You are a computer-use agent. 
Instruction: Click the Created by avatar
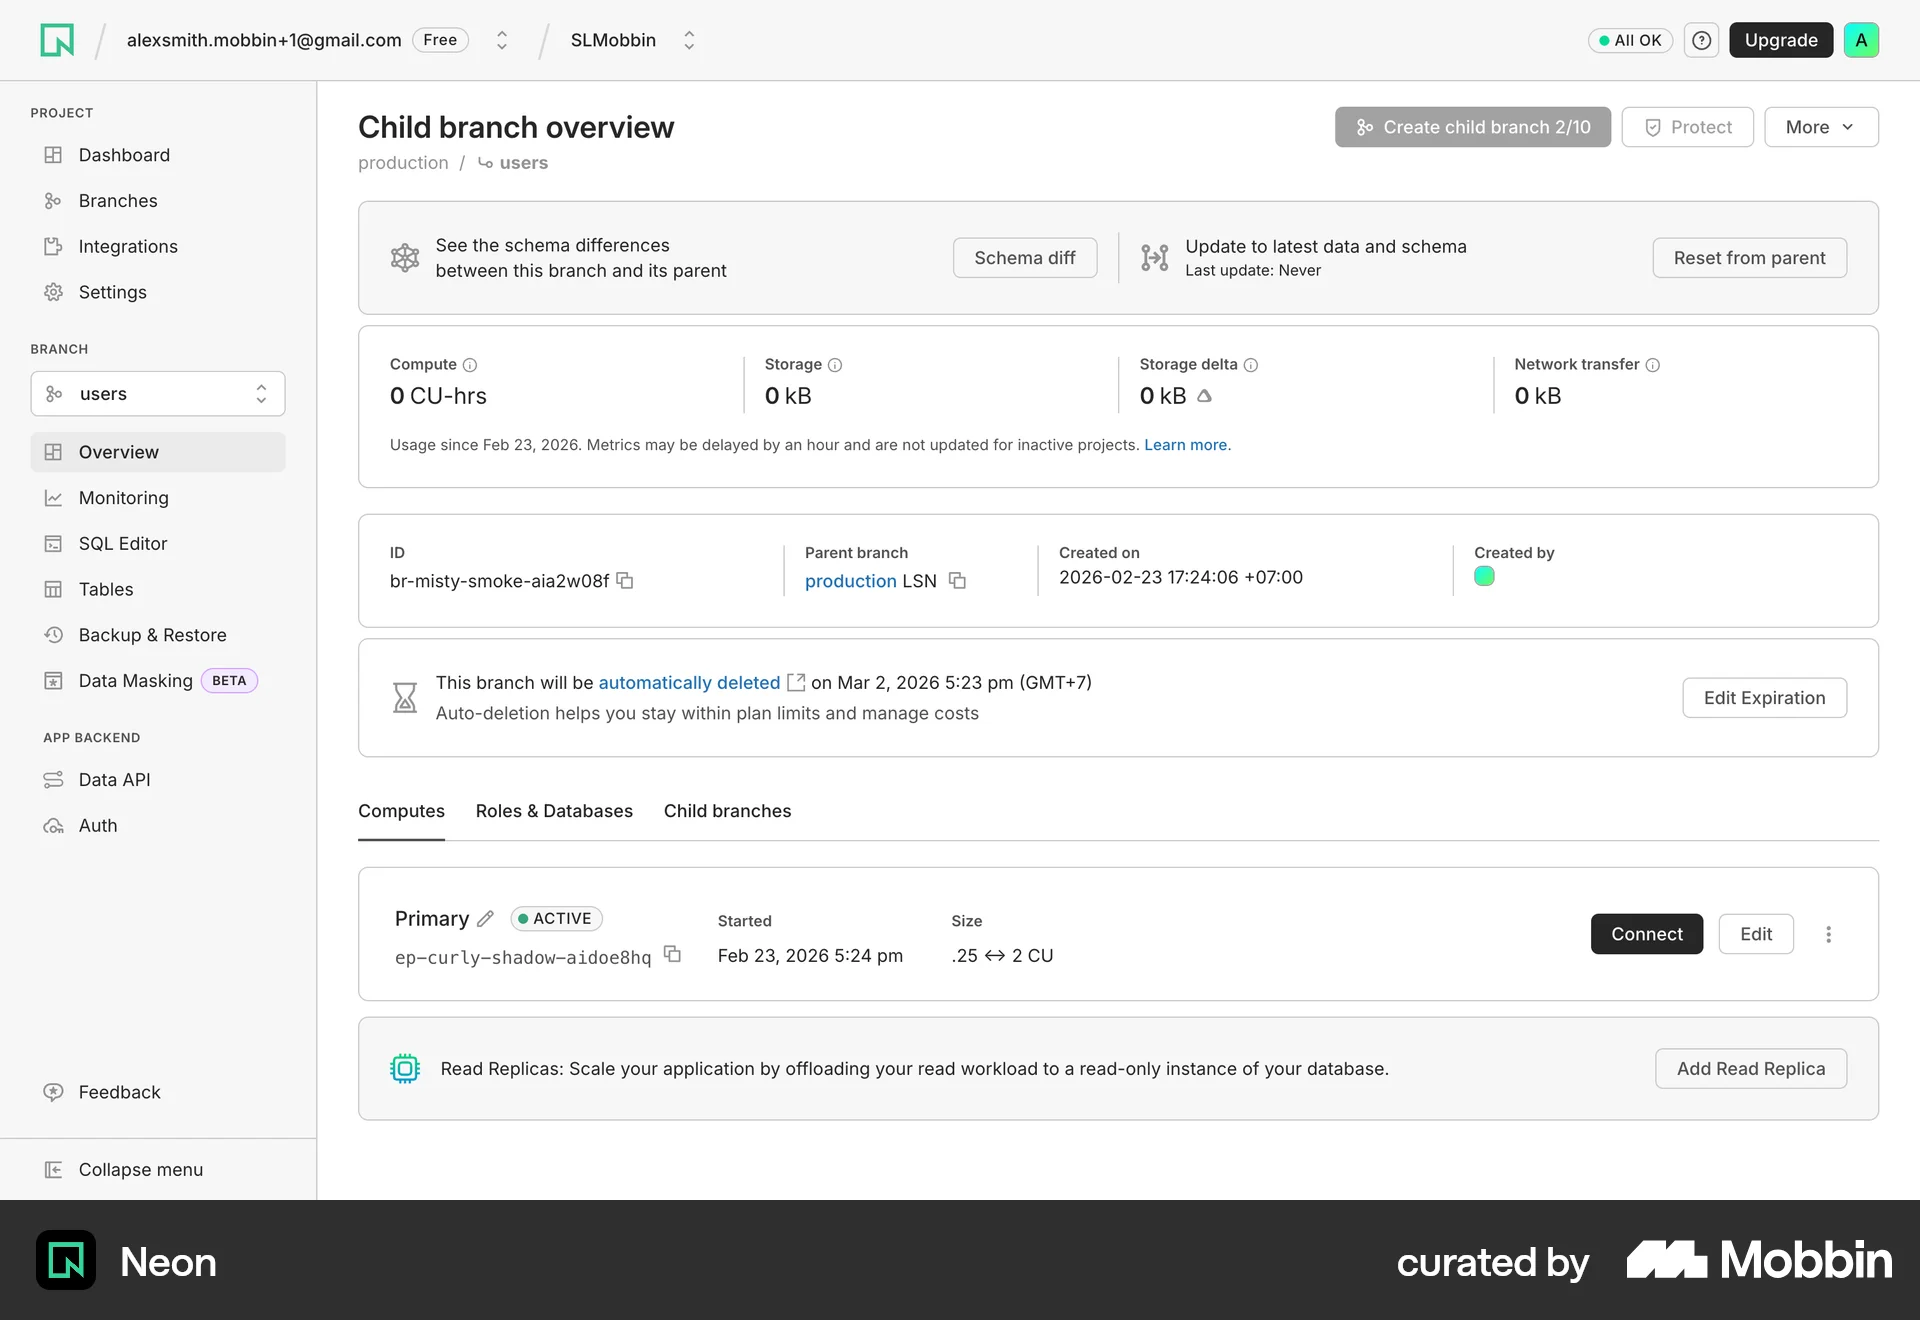coord(1484,576)
